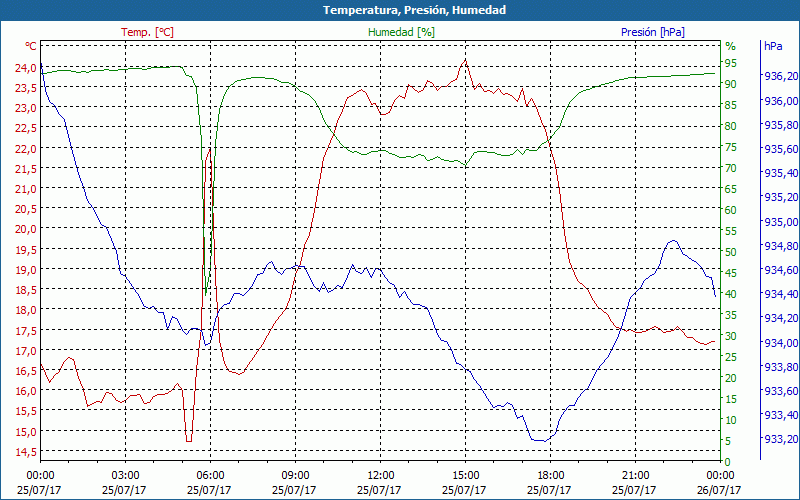Click the '26/07/17' date label

tap(719, 490)
